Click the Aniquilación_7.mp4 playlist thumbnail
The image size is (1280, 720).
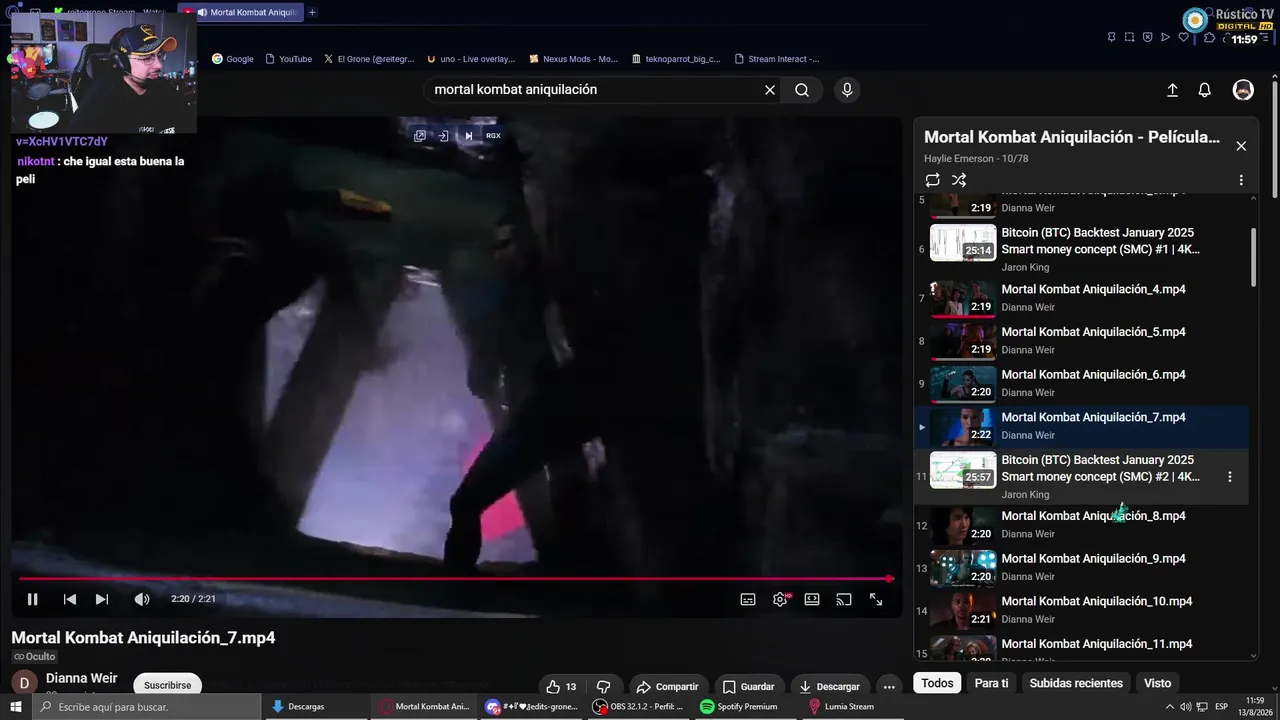(x=963, y=427)
